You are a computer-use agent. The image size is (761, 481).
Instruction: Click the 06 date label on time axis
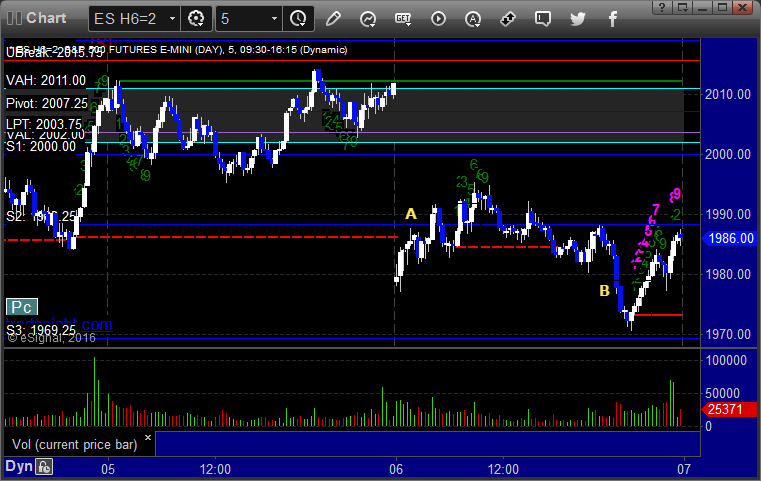click(396, 469)
